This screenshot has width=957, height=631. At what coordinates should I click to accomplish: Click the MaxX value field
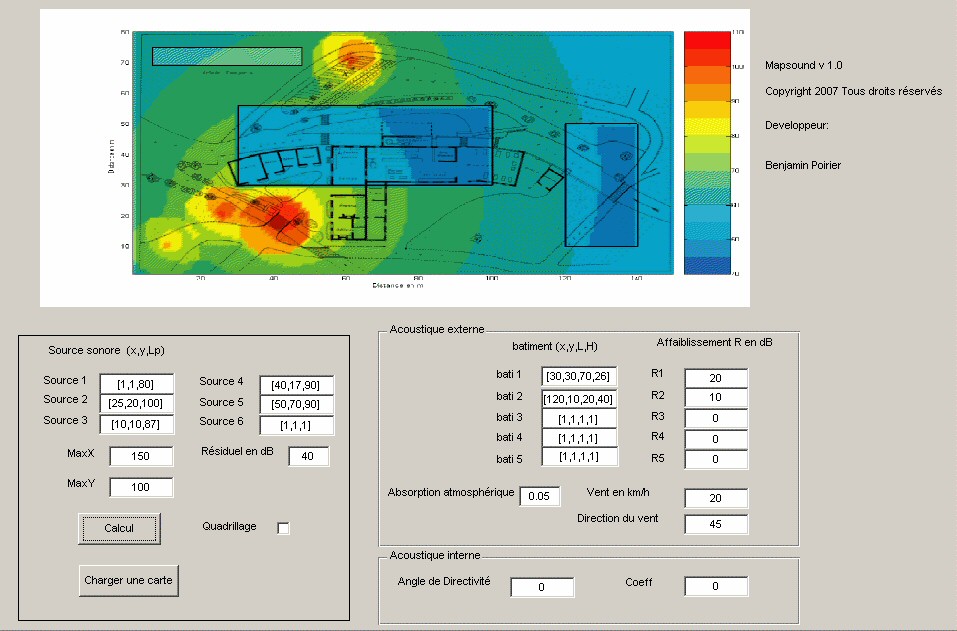point(141,456)
